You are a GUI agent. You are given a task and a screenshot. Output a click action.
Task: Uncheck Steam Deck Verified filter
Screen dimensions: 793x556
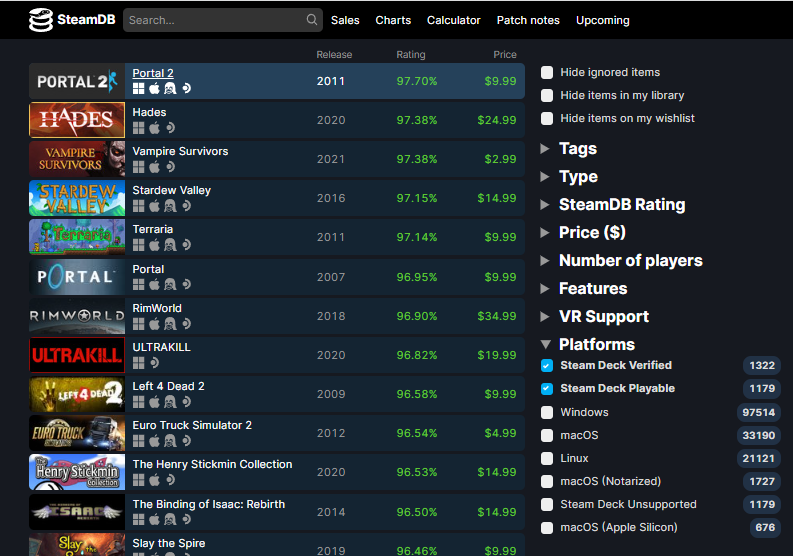pos(547,365)
